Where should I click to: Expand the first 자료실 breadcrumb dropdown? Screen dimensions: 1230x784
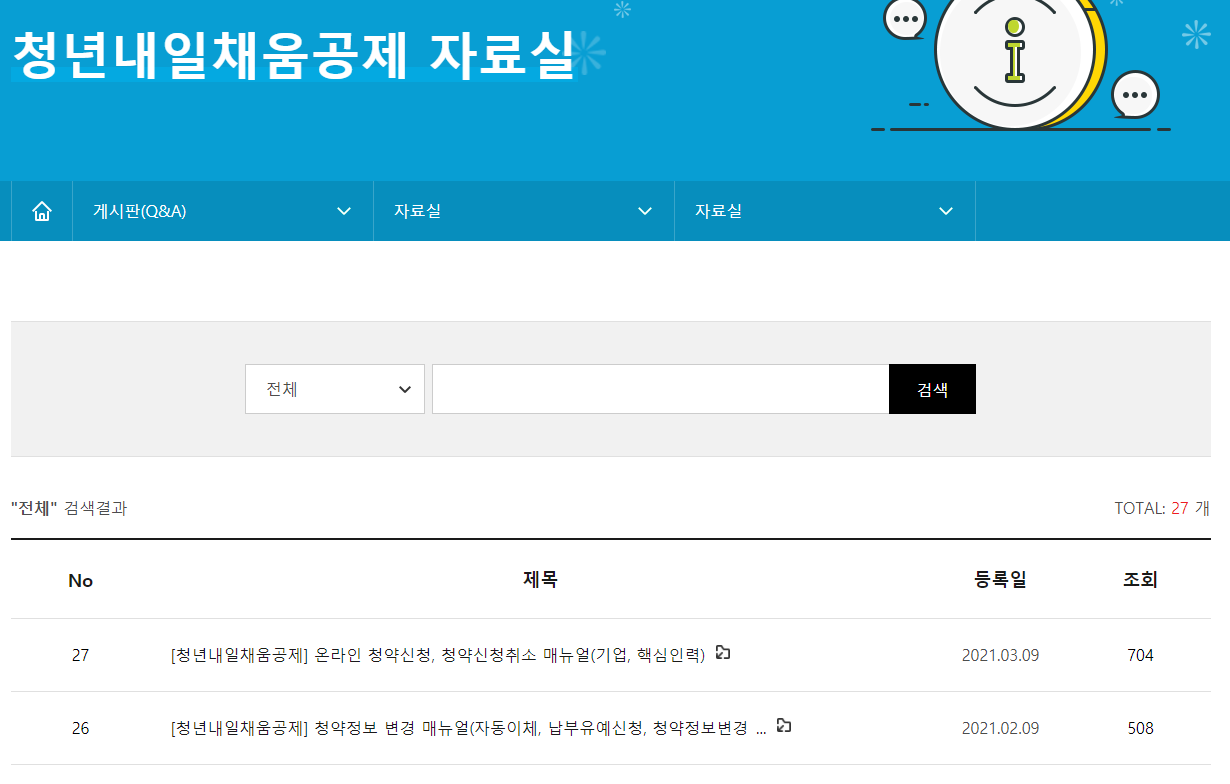(x=523, y=211)
